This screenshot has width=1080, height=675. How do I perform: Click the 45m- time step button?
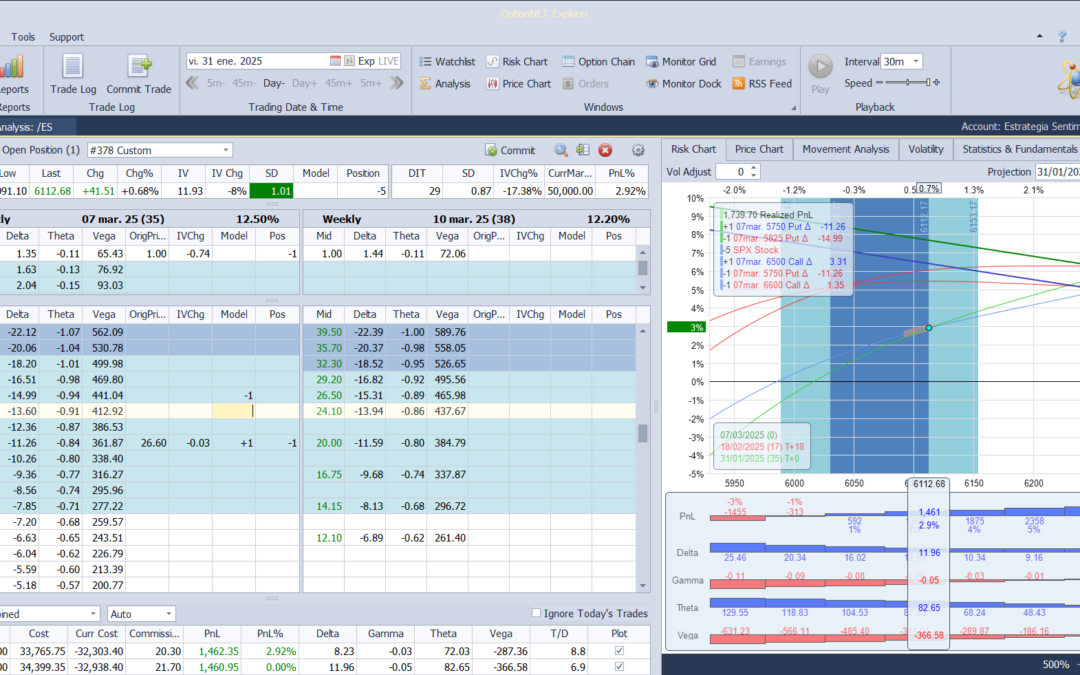point(244,83)
